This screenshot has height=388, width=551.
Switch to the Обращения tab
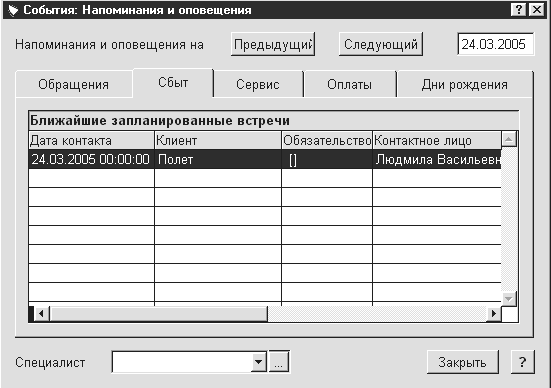pyautogui.click(x=74, y=84)
